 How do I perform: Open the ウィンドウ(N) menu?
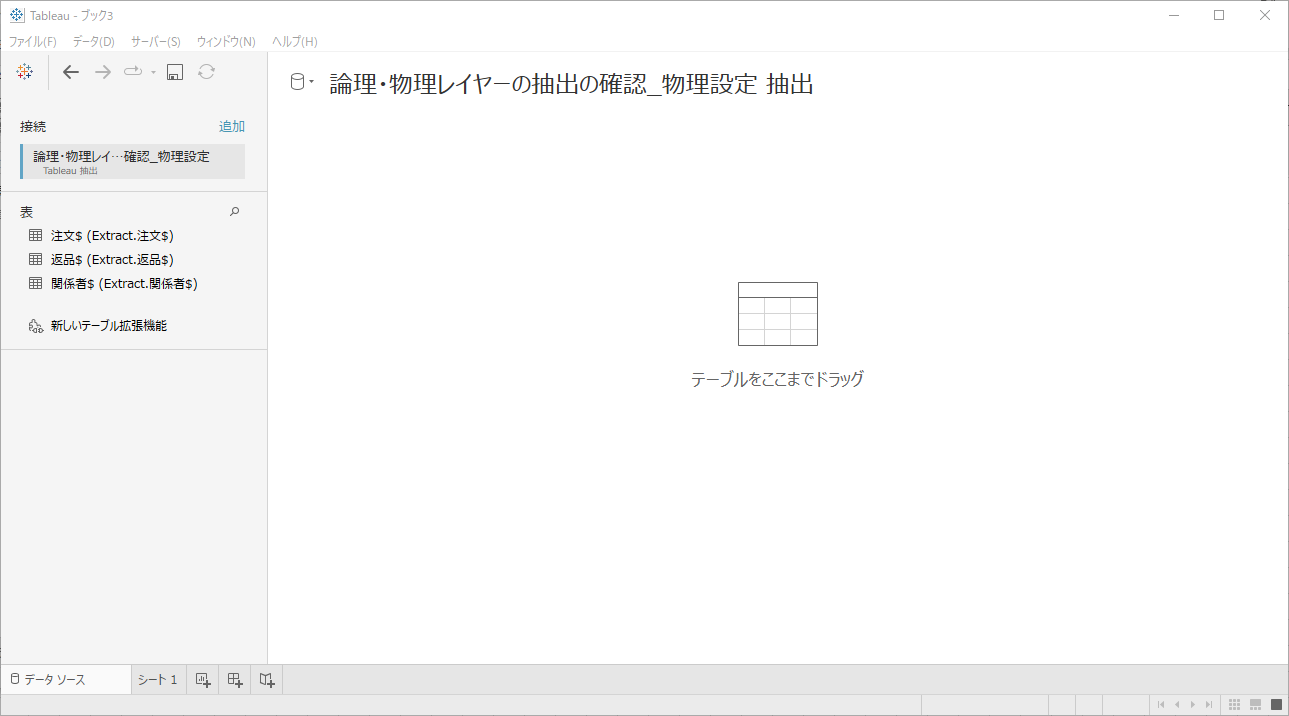(226, 41)
